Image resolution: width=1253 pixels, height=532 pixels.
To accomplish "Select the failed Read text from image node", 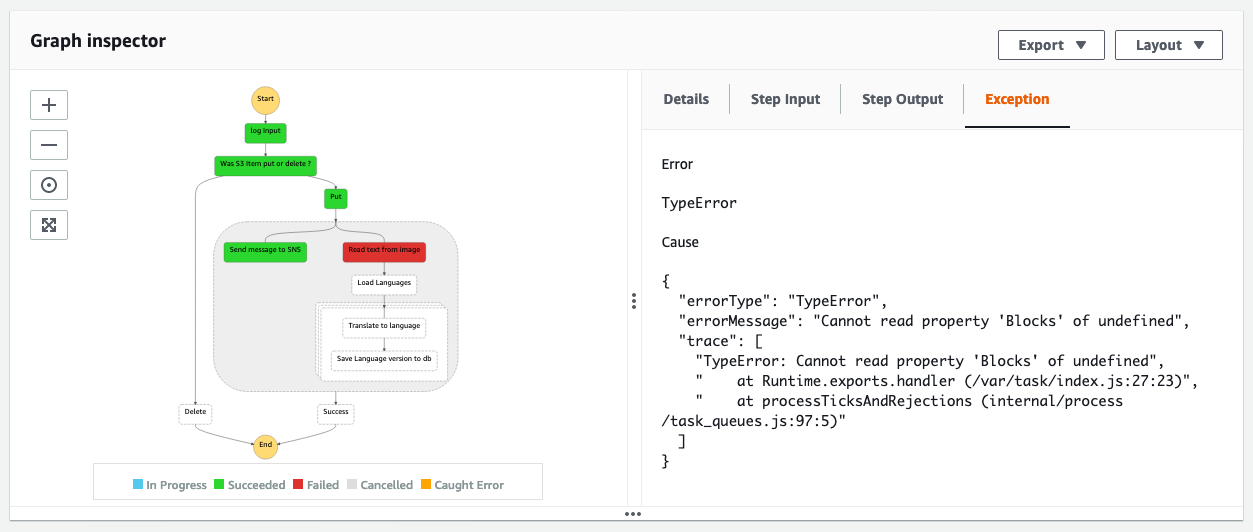I will tap(384, 252).
